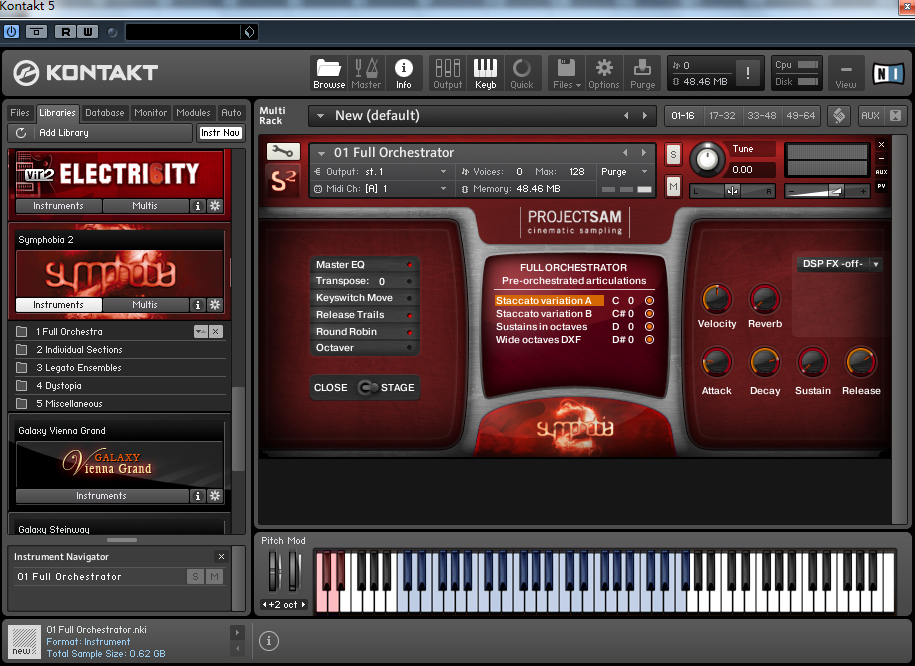915x666 pixels.
Task: Click the Purge icon in toolbar
Action: click(x=642, y=73)
